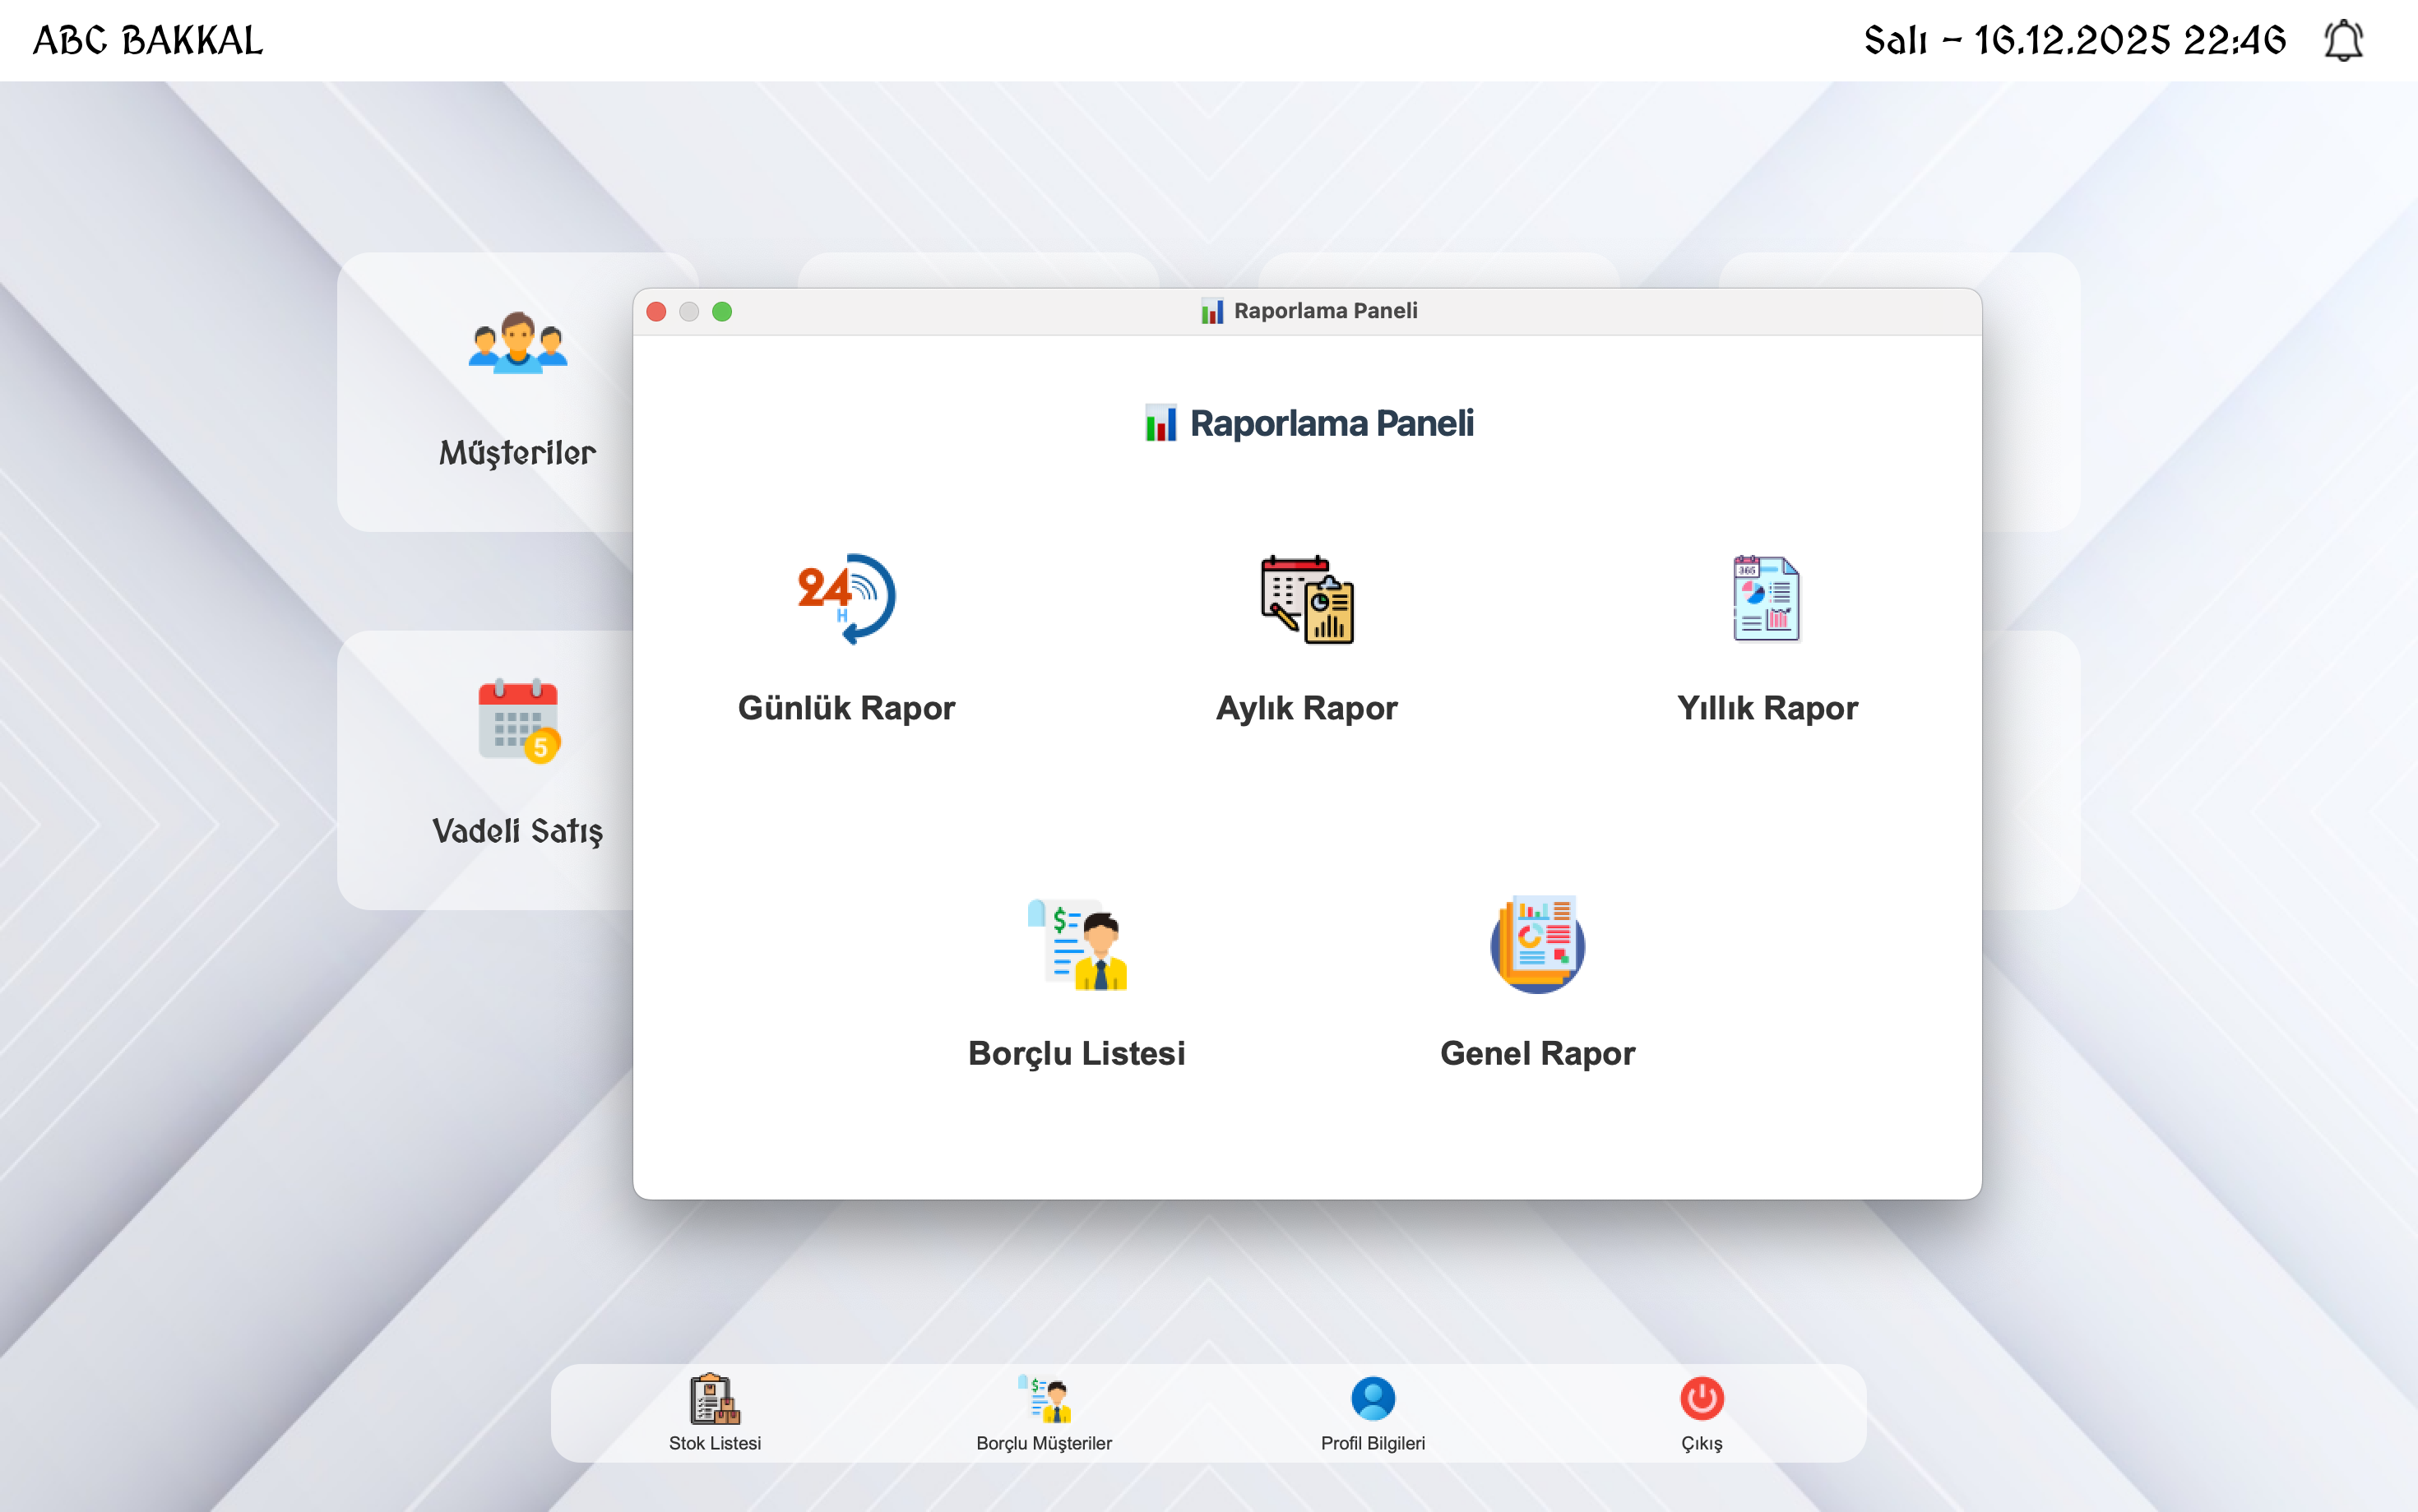Open the Genel Rapor icon
The height and width of the screenshot is (1512, 2418).
coord(1537,944)
